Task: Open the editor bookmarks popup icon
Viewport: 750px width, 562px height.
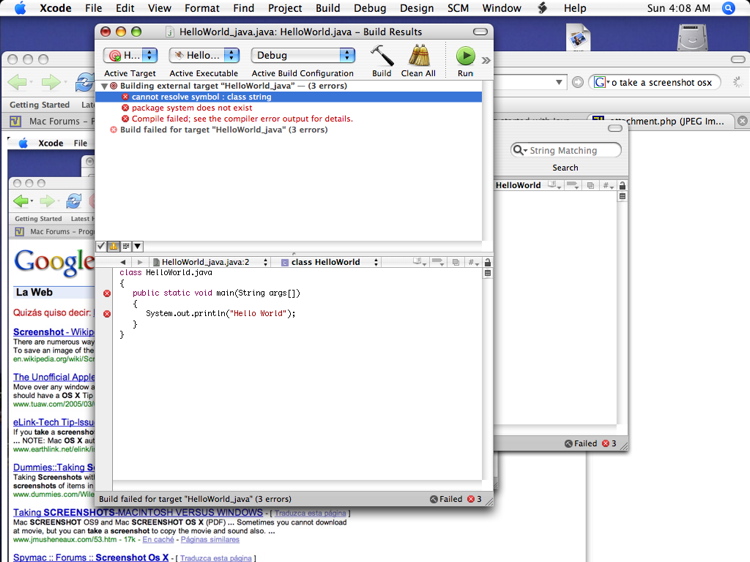Action: coord(420,262)
